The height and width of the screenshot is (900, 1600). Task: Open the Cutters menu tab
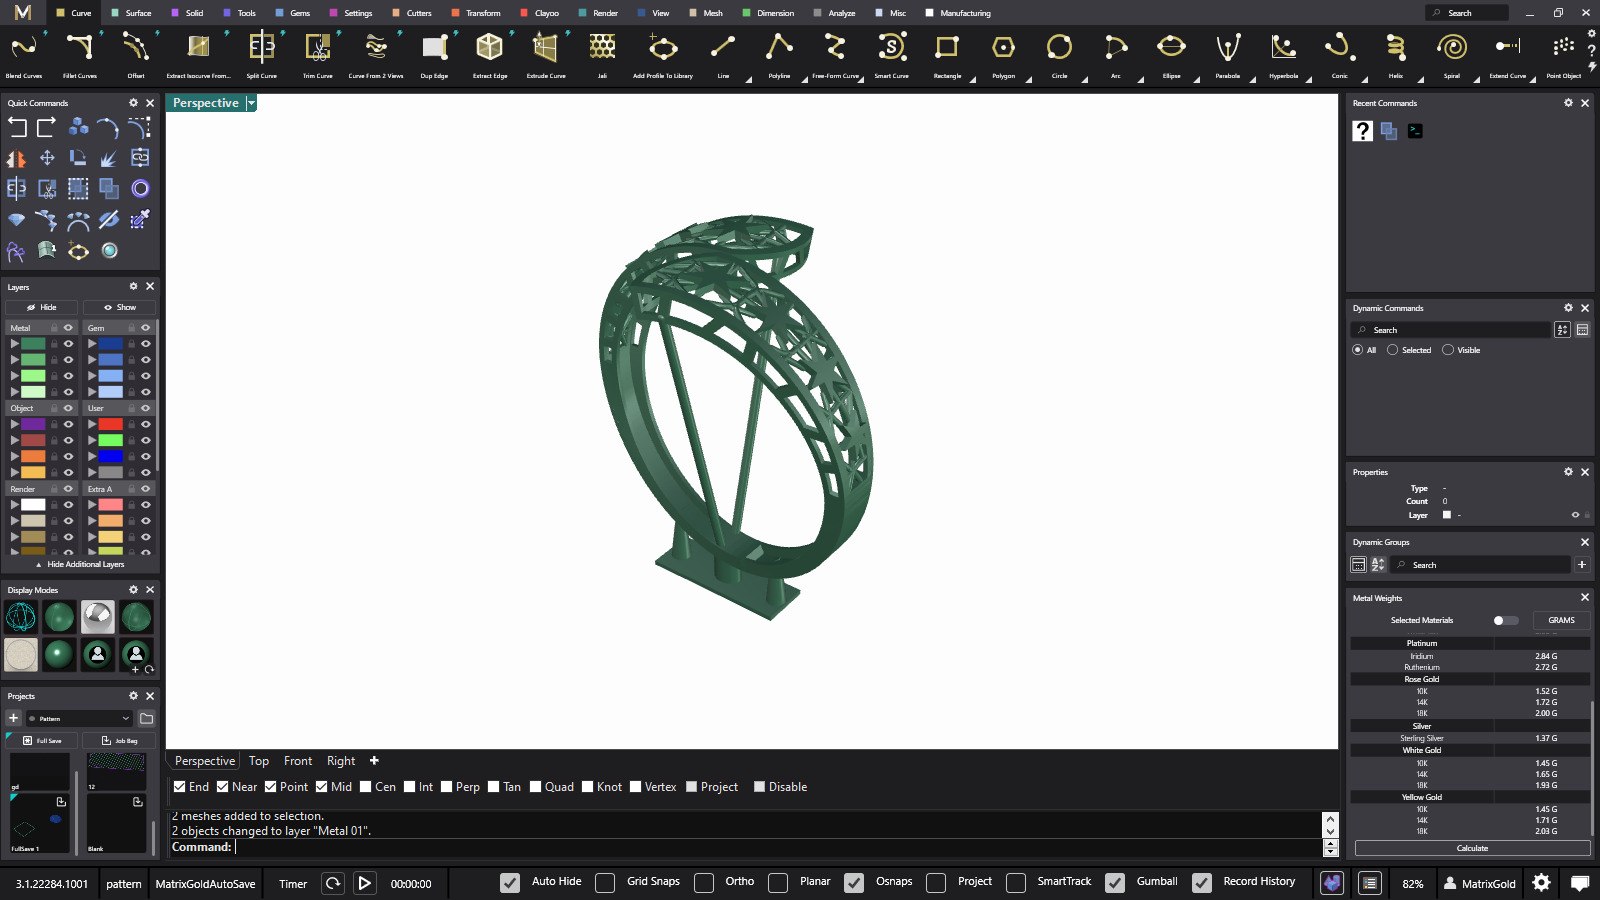(412, 13)
